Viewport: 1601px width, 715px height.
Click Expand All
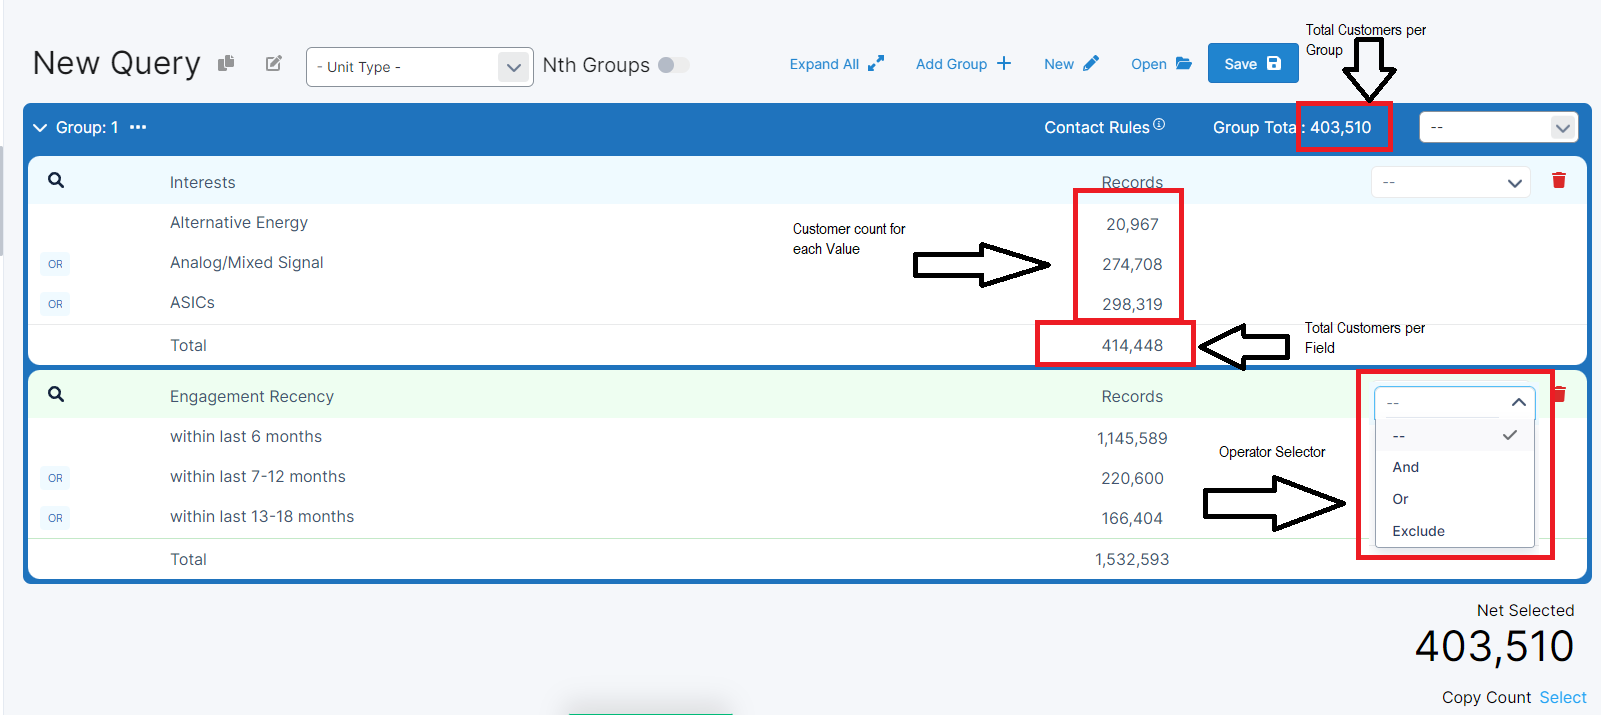pyautogui.click(x=836, y=64)
